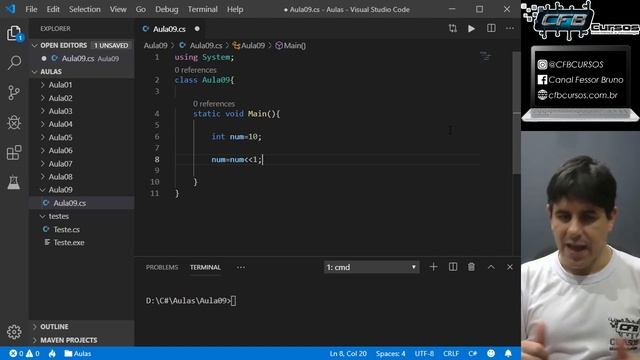Open the Help menu

235,9
